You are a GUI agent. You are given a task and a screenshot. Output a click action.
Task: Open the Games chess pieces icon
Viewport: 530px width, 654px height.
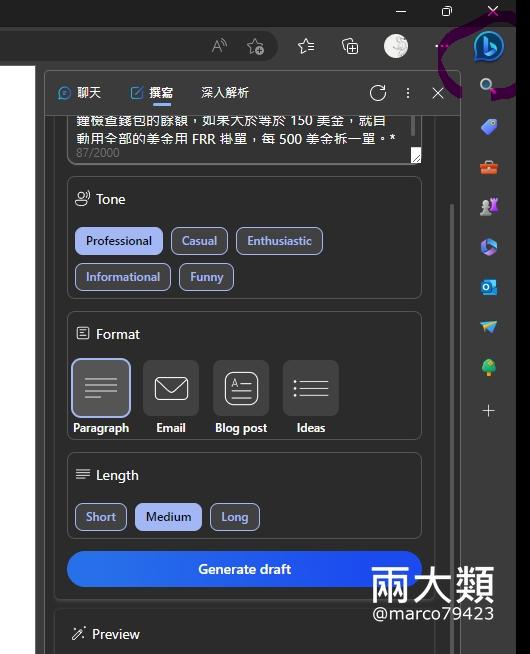(x=489, y=206)
